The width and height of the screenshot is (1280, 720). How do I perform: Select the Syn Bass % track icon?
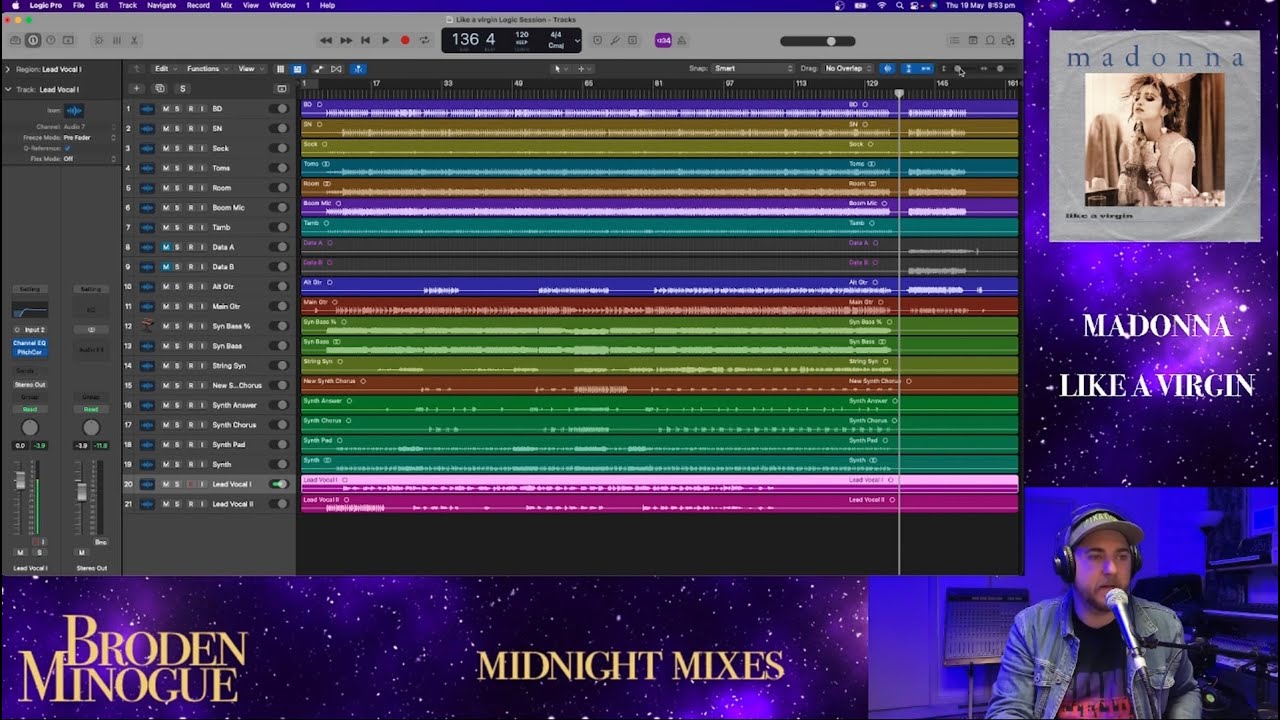pyautogui.click(x=147, y=326)
